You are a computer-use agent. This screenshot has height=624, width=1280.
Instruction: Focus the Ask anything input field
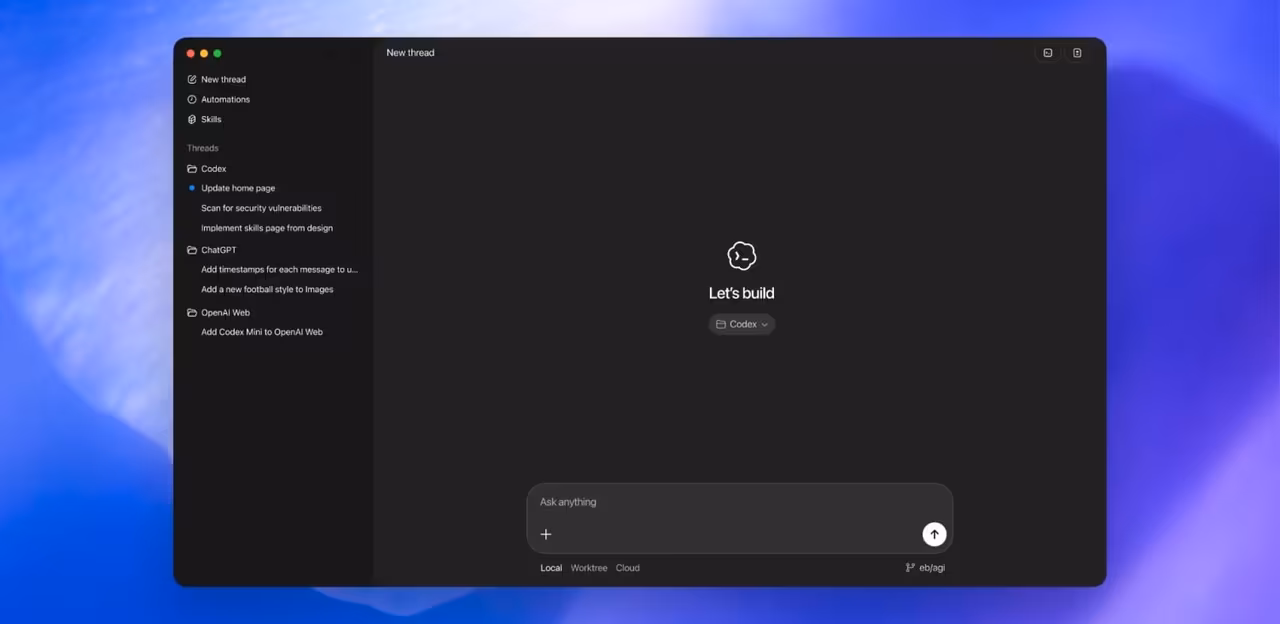[720, 502]
